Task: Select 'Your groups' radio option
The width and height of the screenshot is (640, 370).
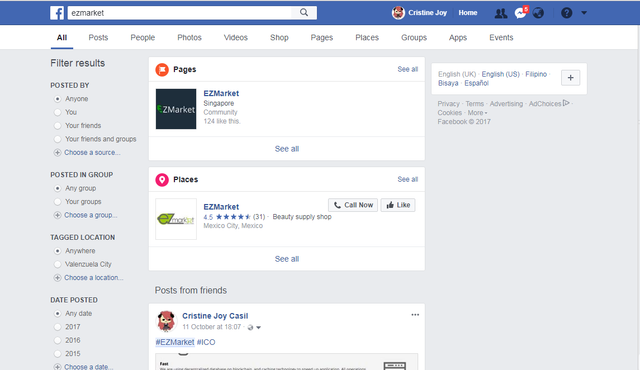Action: click(x=58, y=202)
